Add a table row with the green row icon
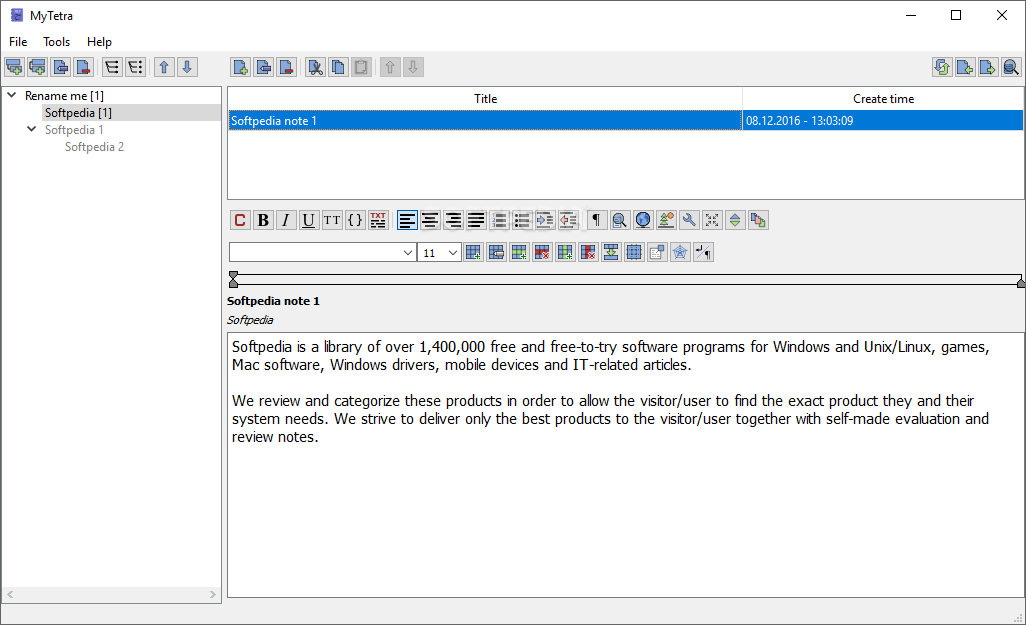1026x625 pixels. (x=519, y=253)
